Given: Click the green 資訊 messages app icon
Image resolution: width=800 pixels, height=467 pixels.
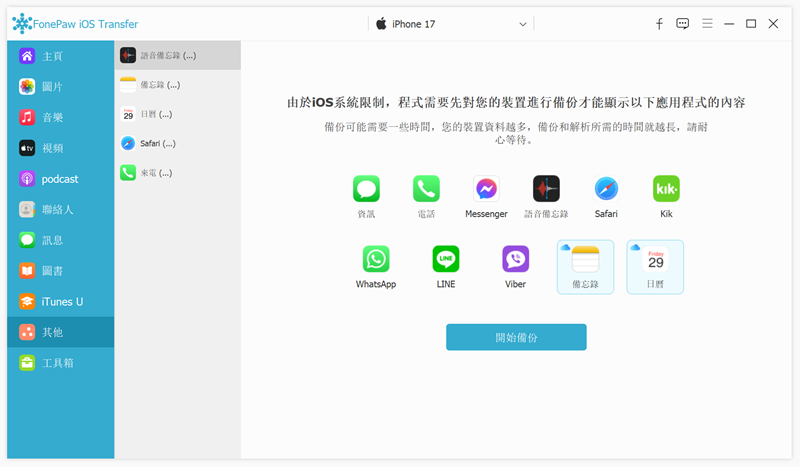Looking at the screenshot, I should [366, 189].
